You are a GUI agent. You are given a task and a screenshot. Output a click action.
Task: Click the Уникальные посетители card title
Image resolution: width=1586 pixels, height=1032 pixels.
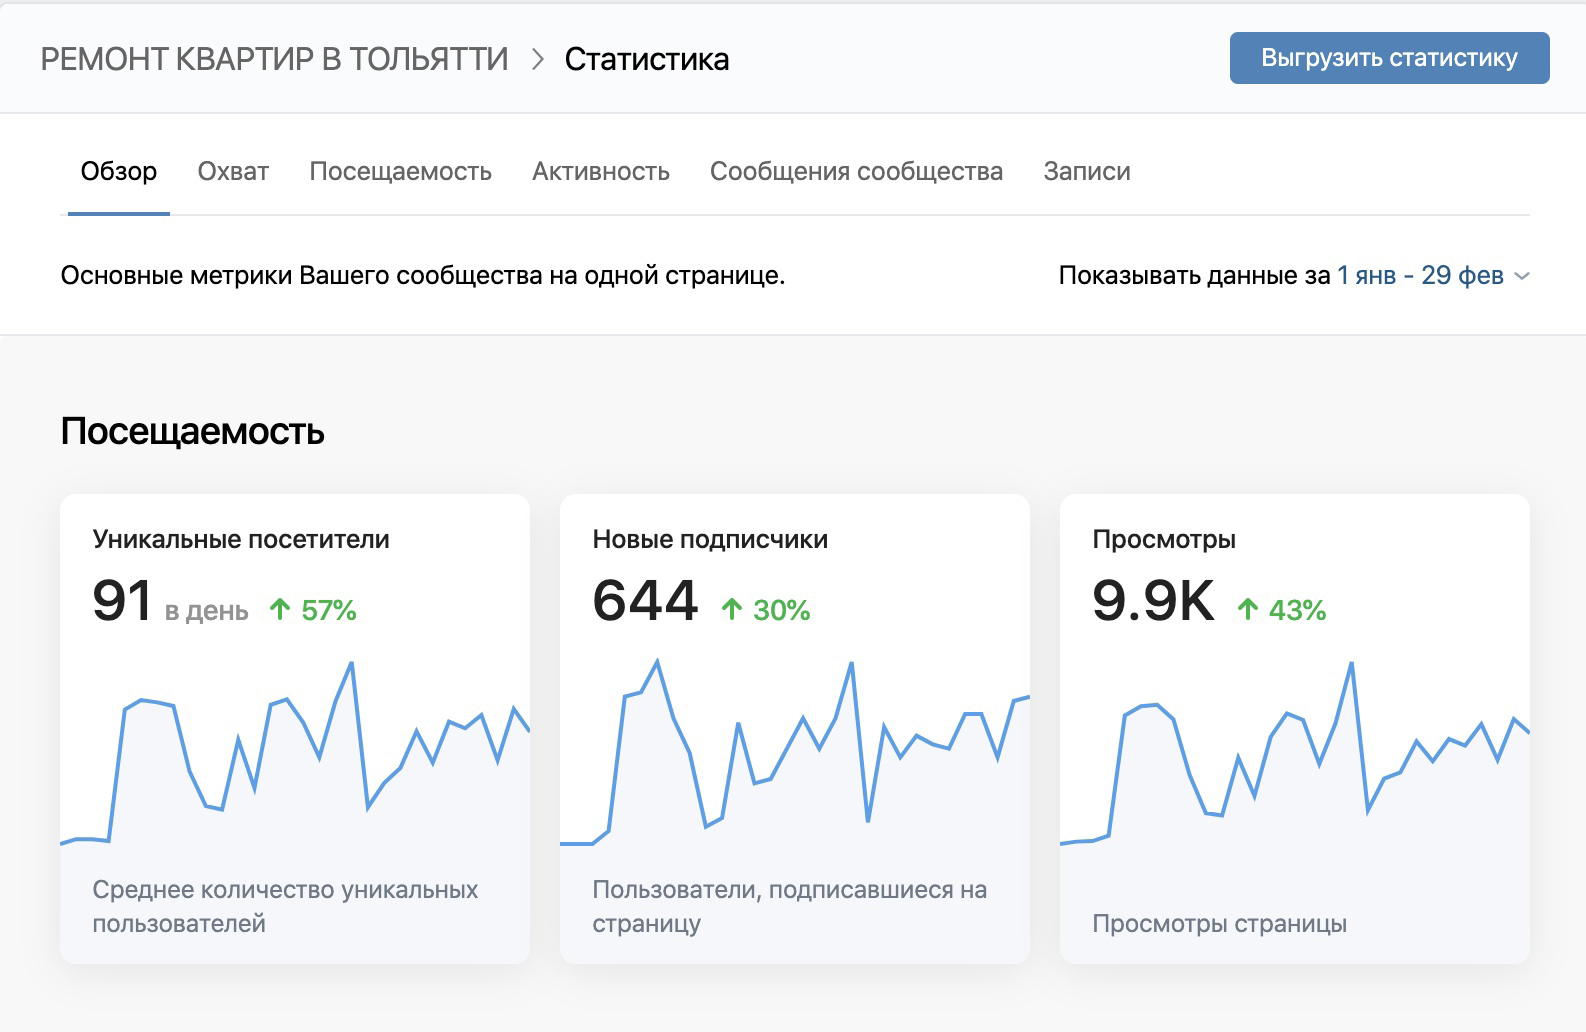241,539
